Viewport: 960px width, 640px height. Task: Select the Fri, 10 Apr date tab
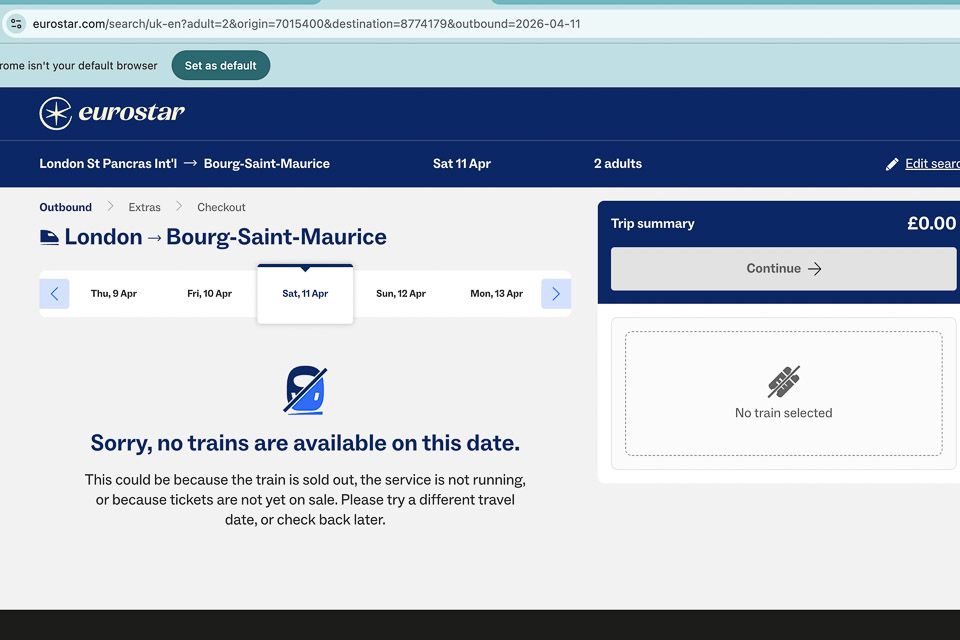pos(209,294)
